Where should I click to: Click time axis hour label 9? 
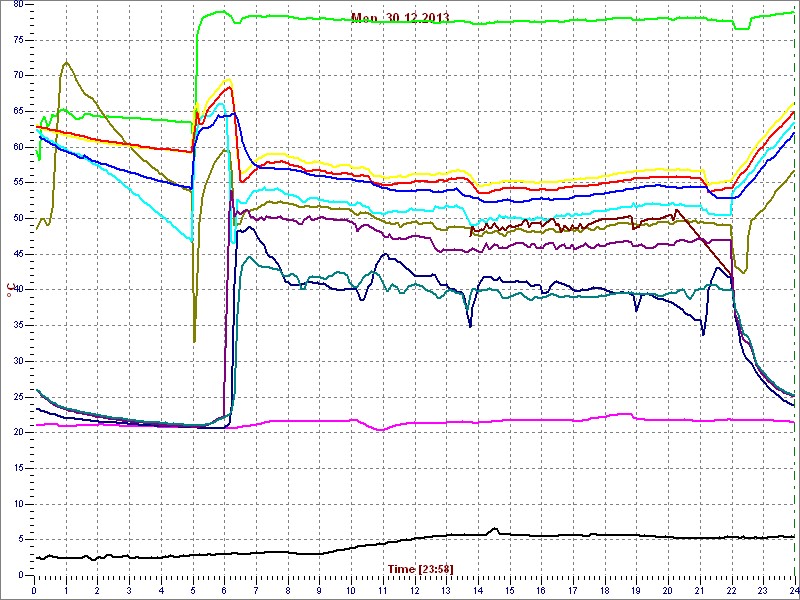320,588
